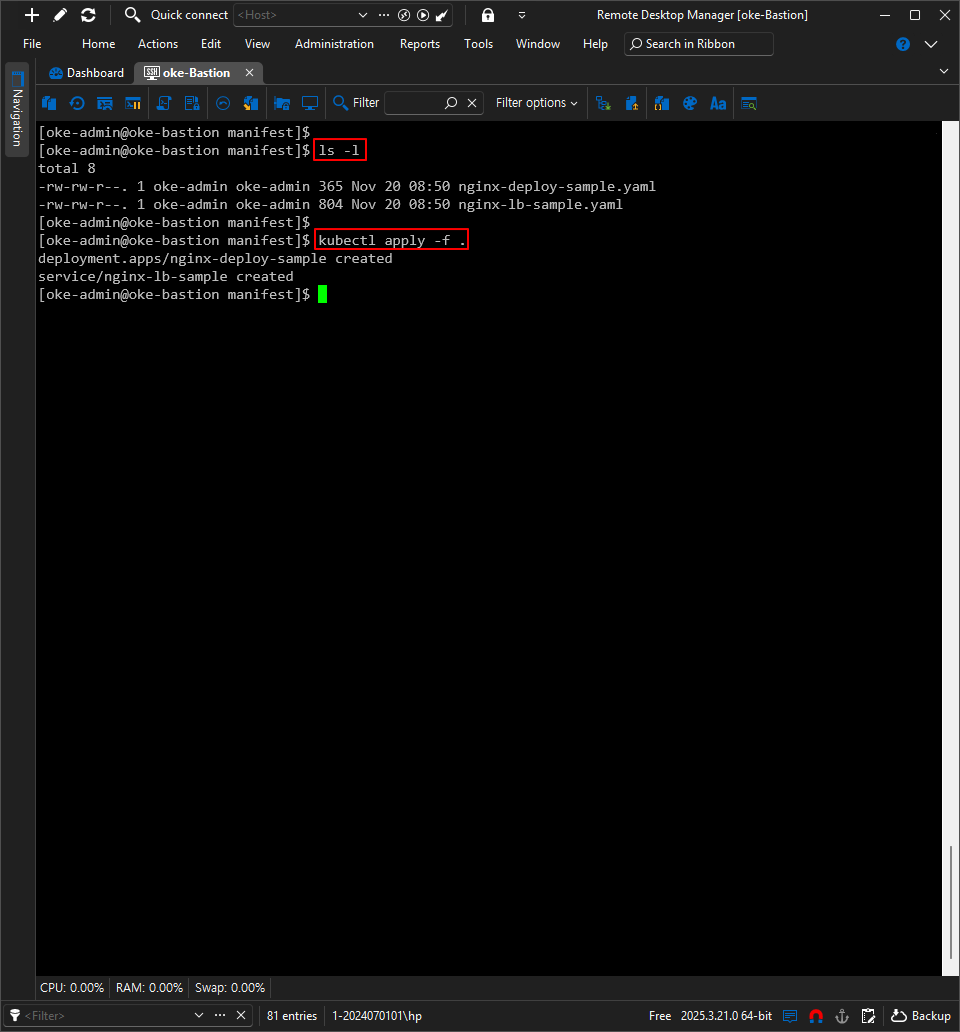Open the color palette icon in terminal toolbar
The width and height of the screenshot is (960, 1032).
pos(689,103)
